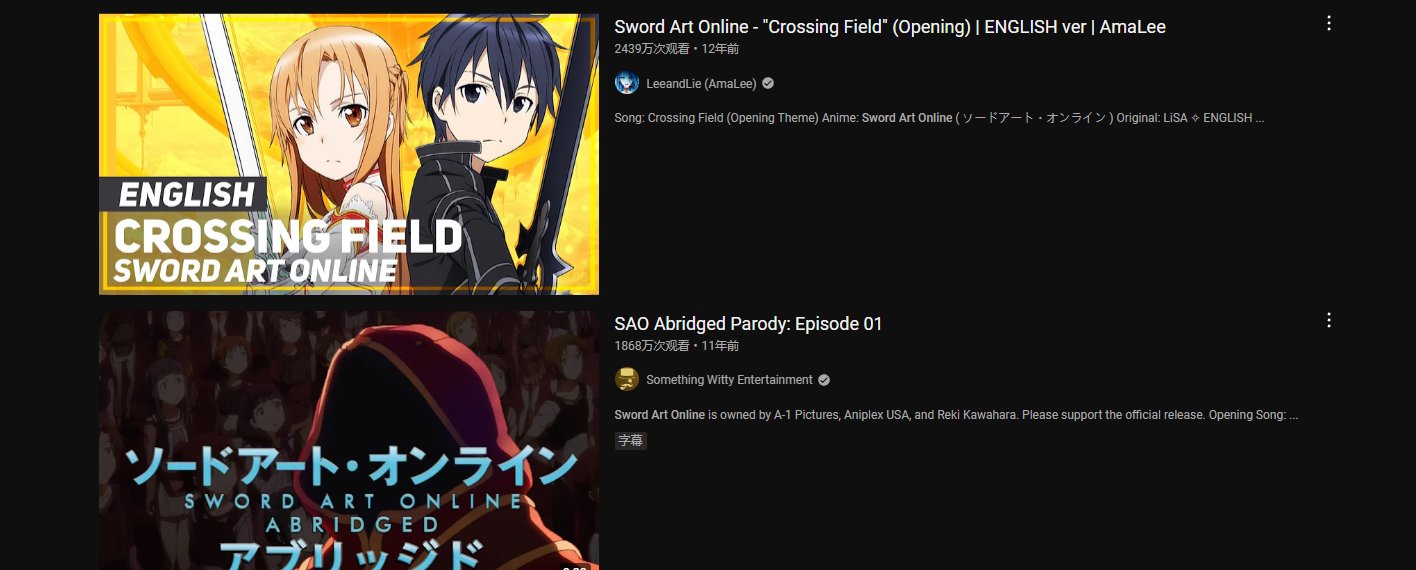Click verified badge next to LeeandLie (AmaLee)

coord(768,83)
